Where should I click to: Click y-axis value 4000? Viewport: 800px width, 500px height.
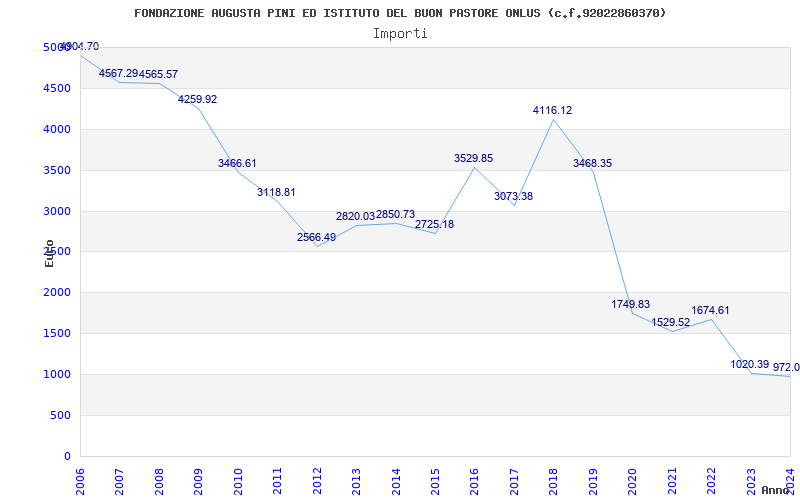click(57, 130)
